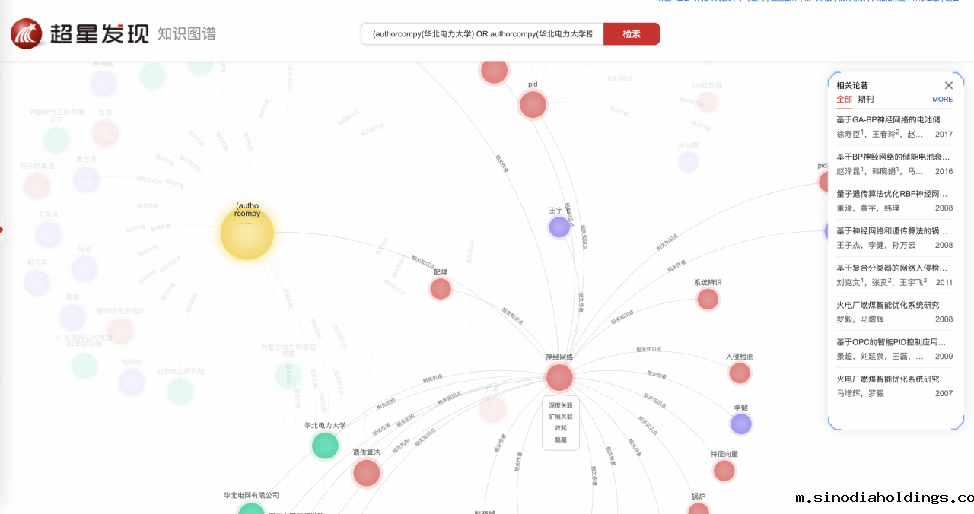Click the red 遗传算法 node
Viewport: 974px width, 514px height.
click(367, 473)
